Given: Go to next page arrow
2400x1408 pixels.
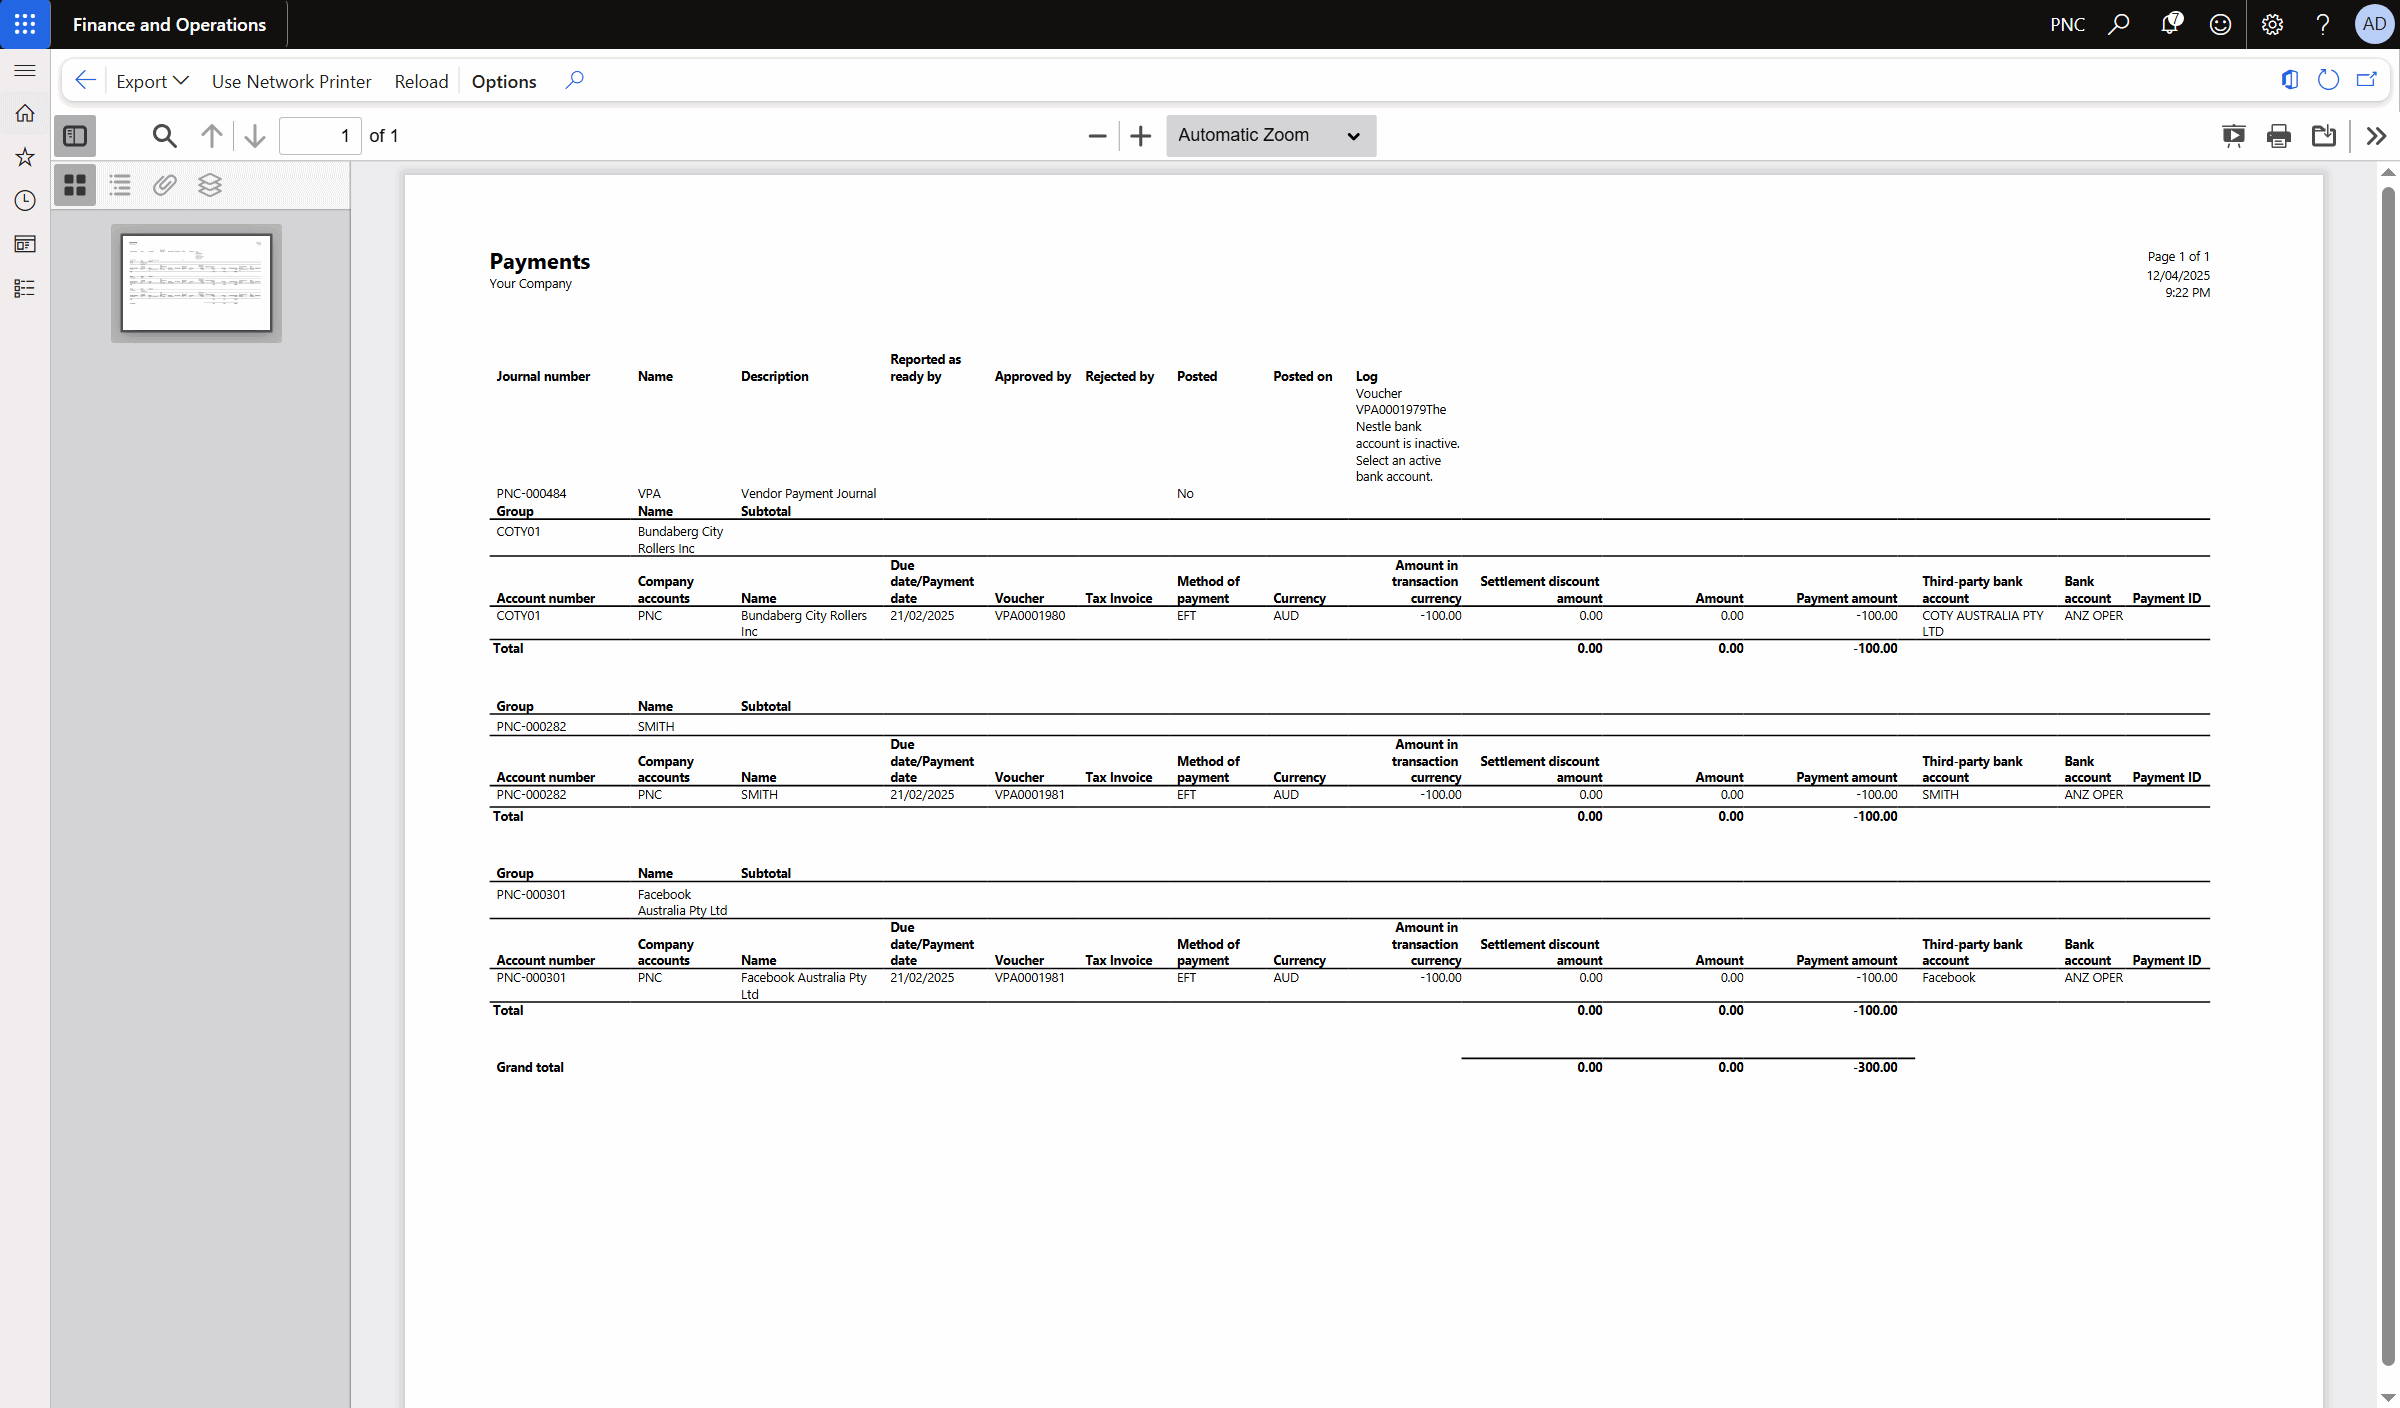Looking at the screenshot, I should tap(255, 136).
